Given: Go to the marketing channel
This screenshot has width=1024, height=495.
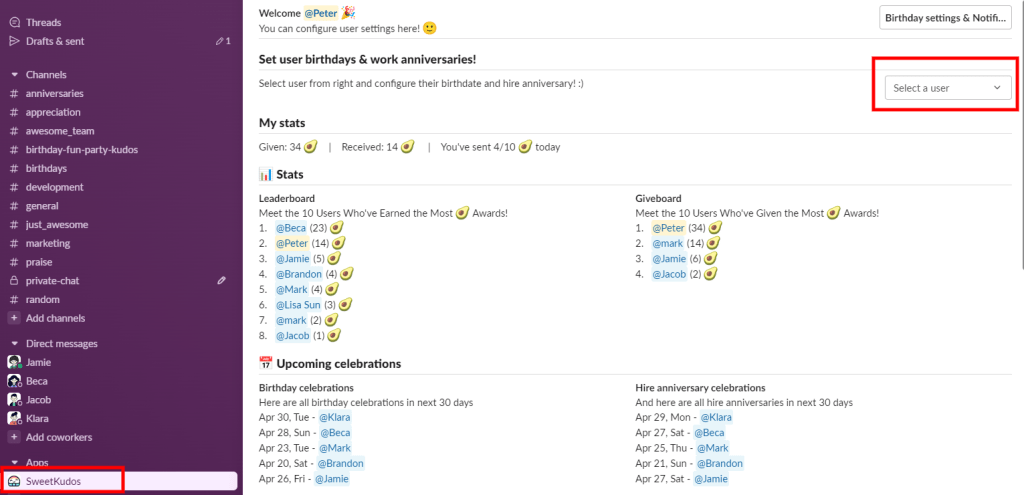Looking at the screenshot, I should pos(48,244).
